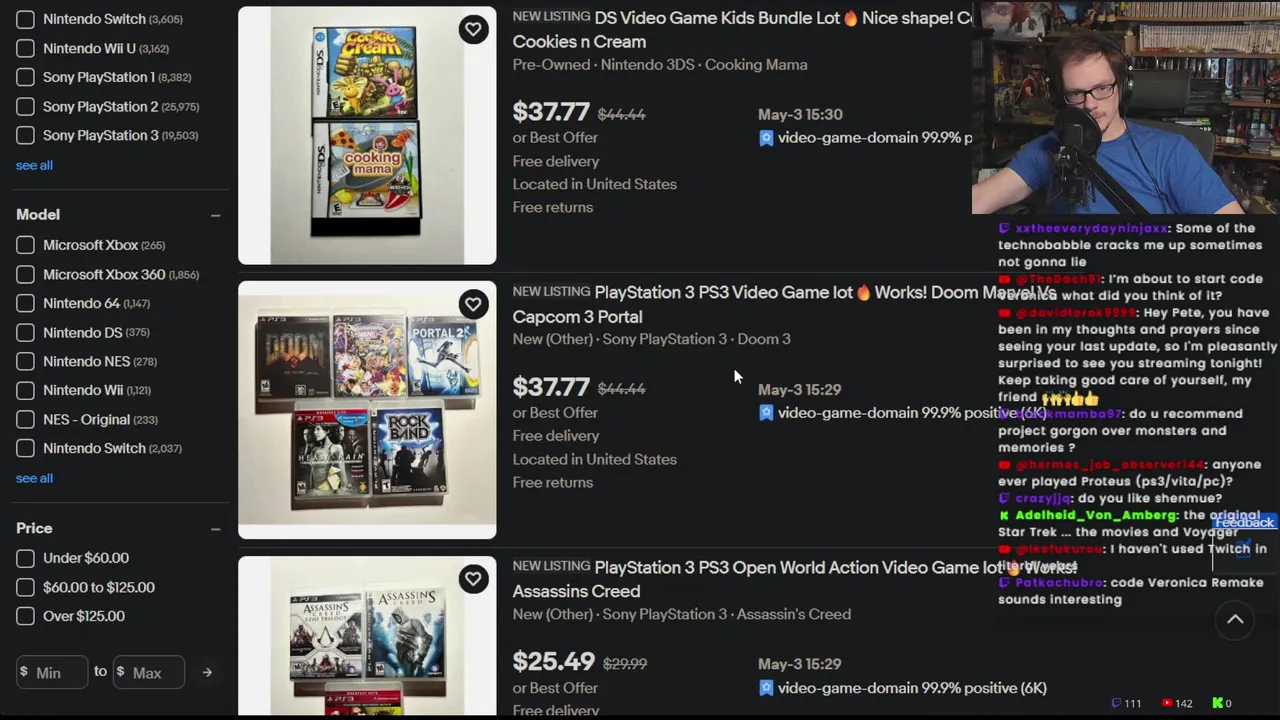
Task: Toggle the Nintendo 64 model checkbox
Action: click(25, 303)
